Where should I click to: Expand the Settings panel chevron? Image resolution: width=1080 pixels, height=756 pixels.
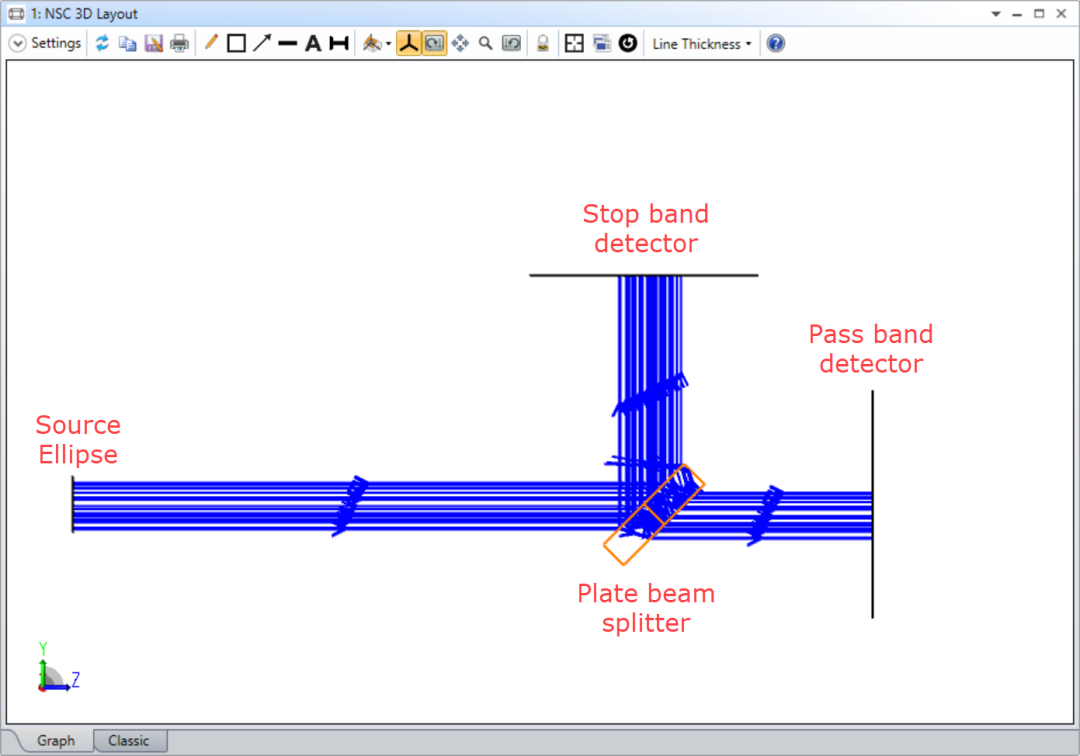click(x=17, y=43)
